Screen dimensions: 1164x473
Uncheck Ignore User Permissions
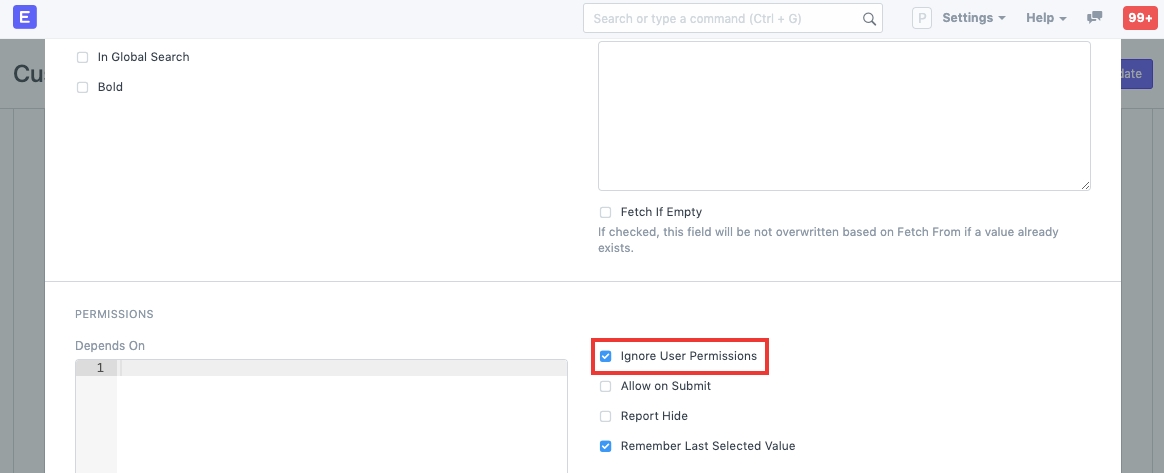[606, 356]
